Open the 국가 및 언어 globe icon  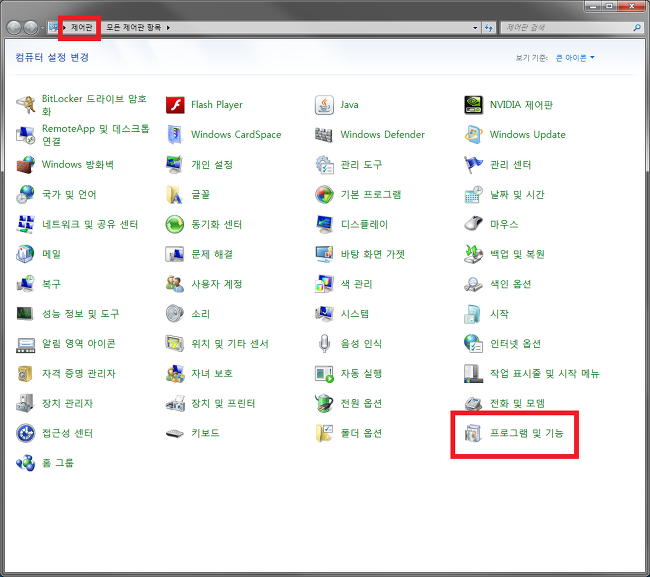[26, 194]
